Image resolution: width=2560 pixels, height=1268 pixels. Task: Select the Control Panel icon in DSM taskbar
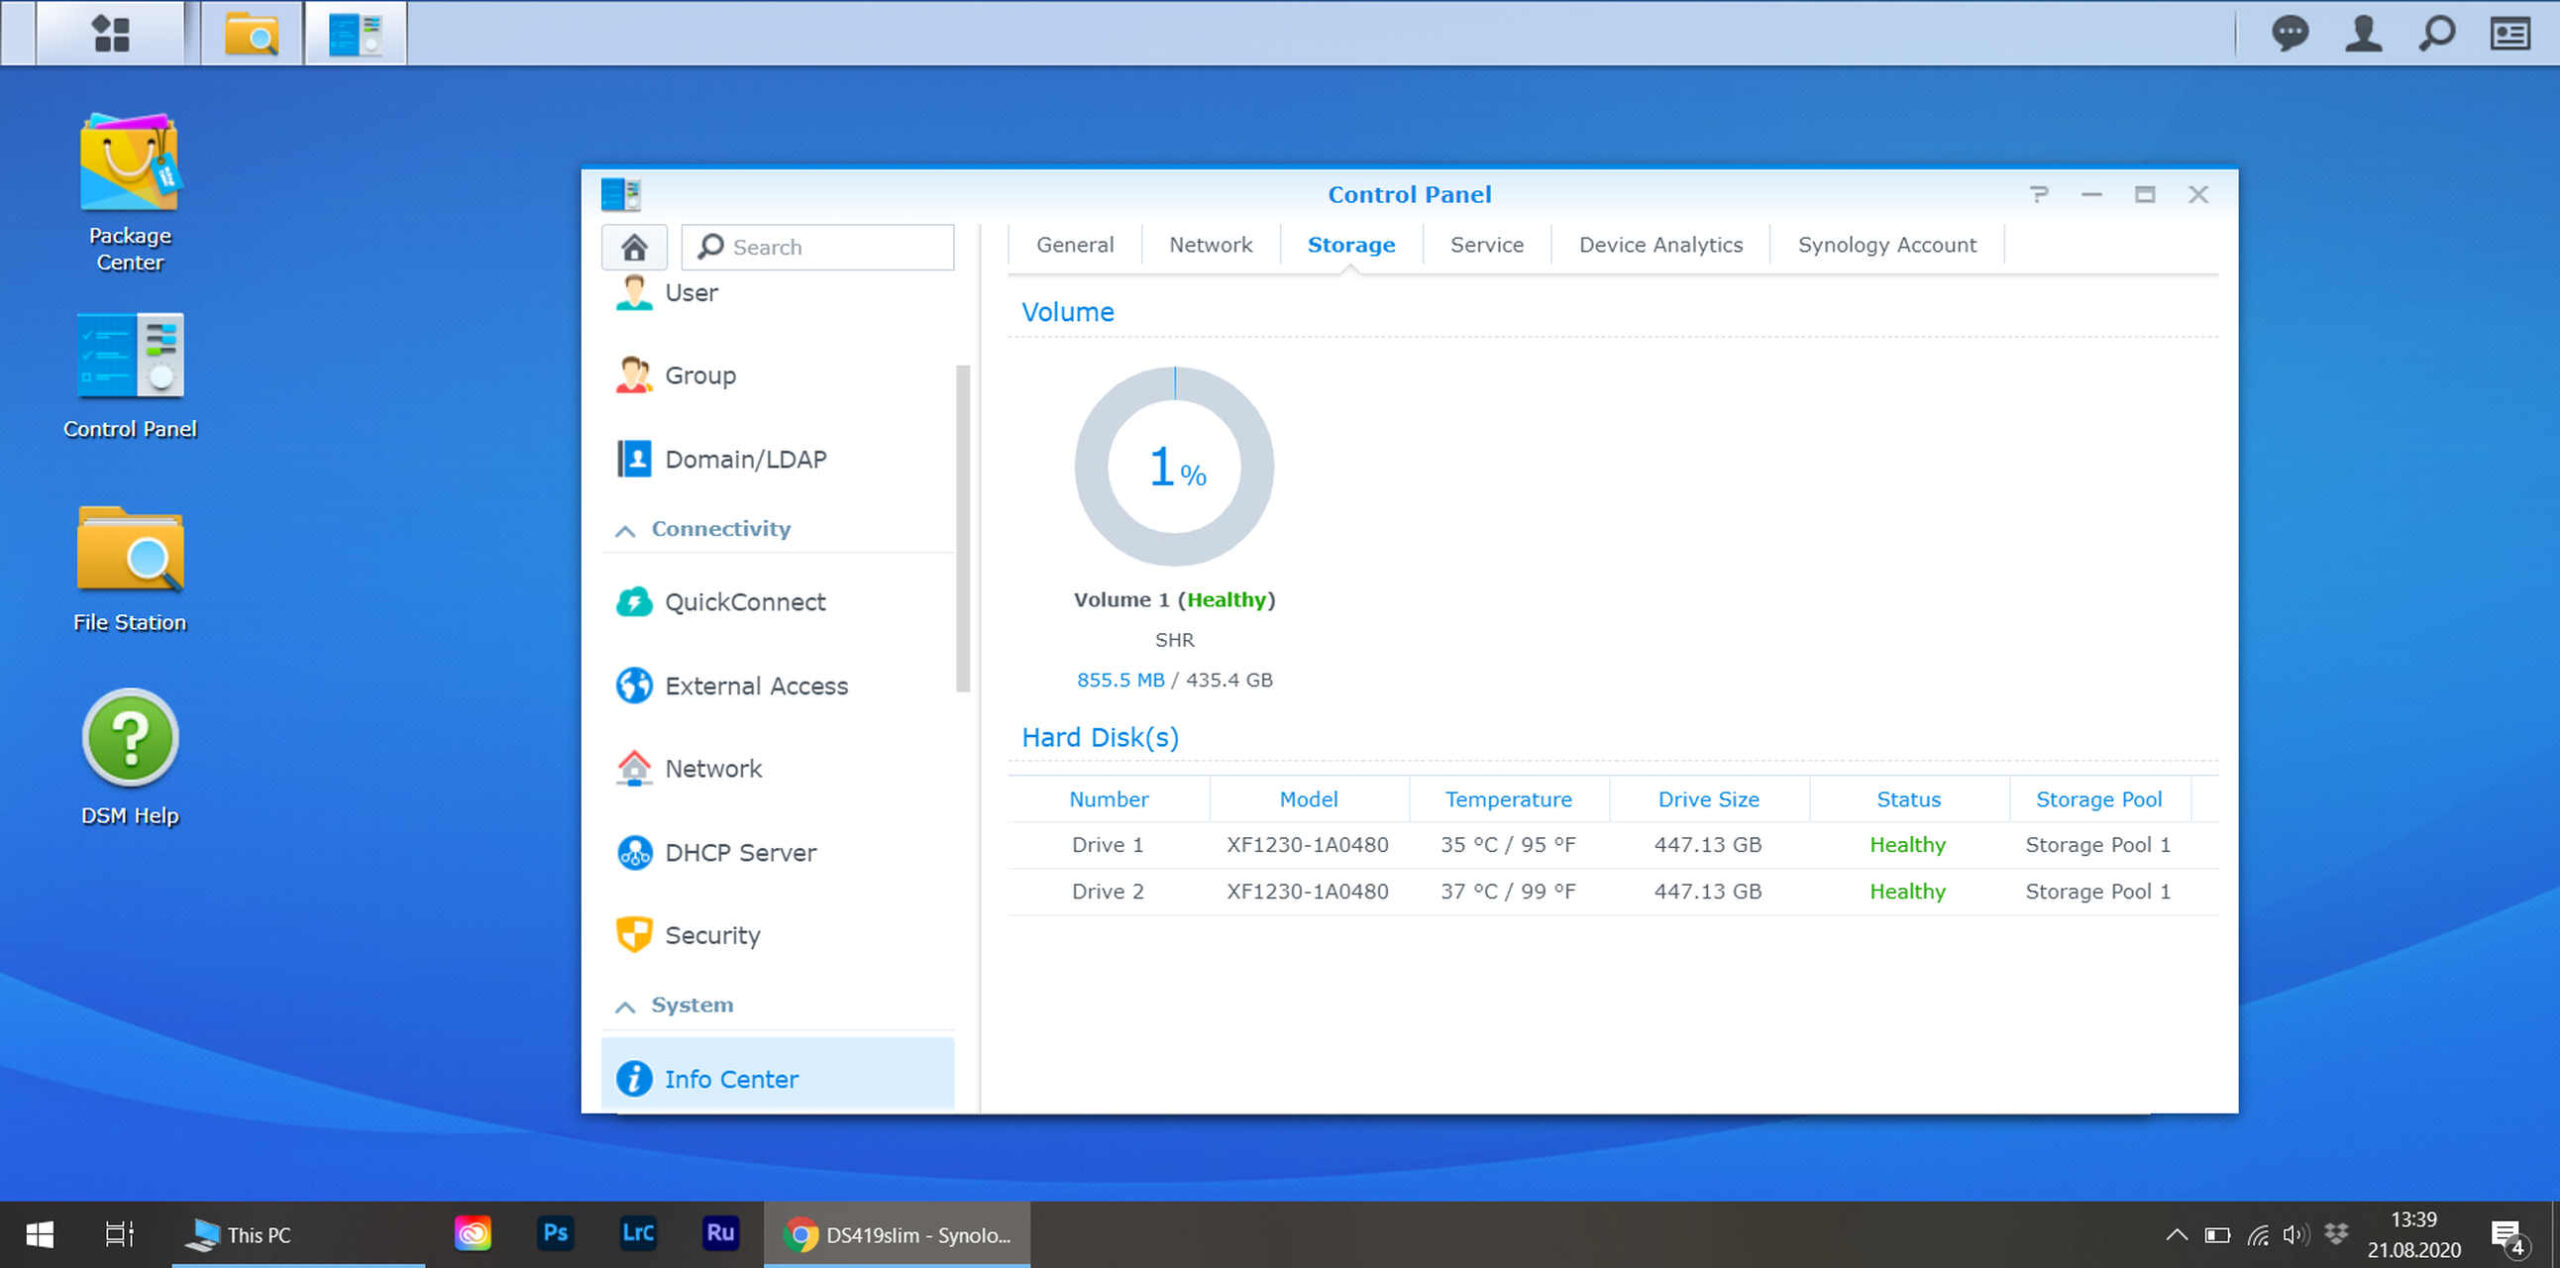pyautogui.click(x=355, y=33)
